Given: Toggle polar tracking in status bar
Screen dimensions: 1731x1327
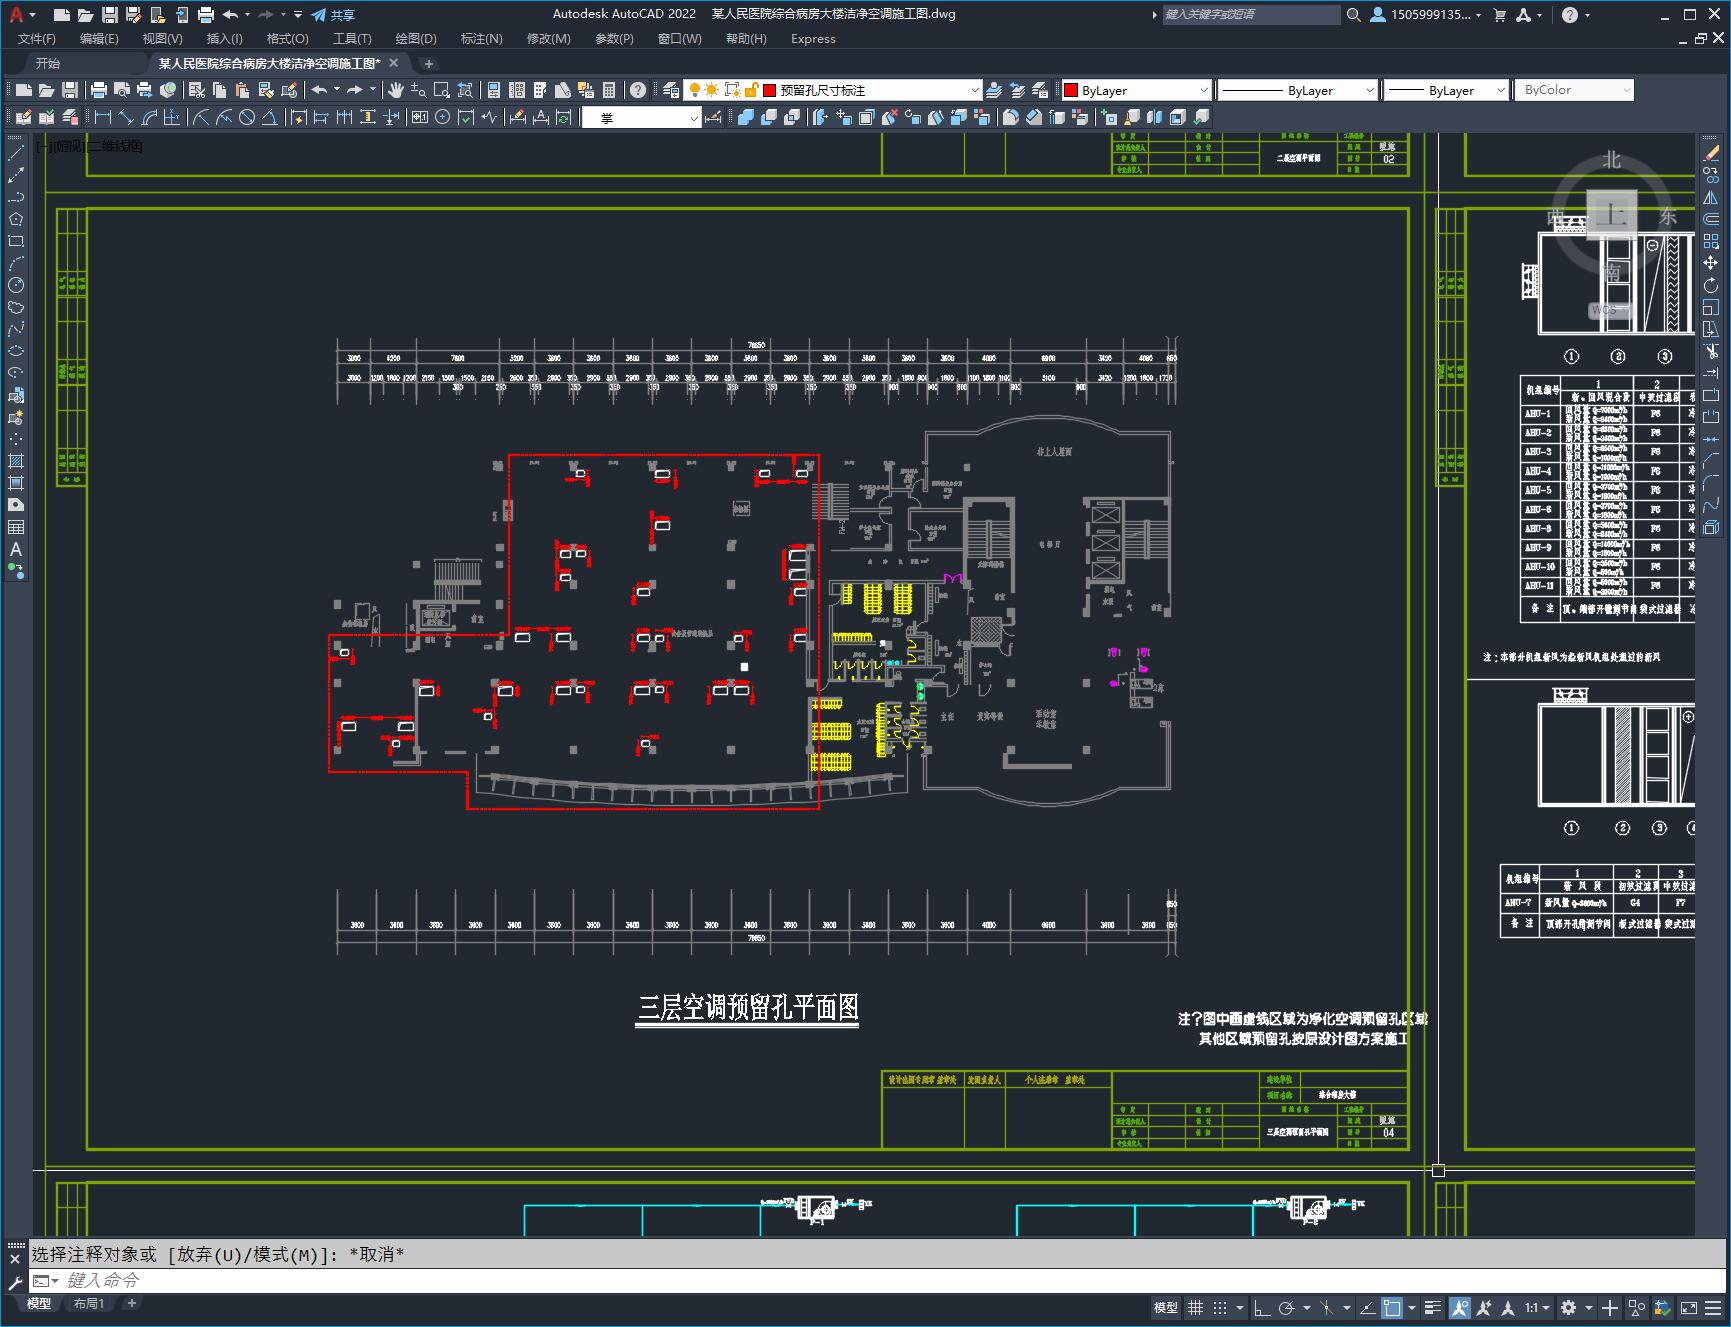Looking at the screenshot, I should coord(1287,1307).
